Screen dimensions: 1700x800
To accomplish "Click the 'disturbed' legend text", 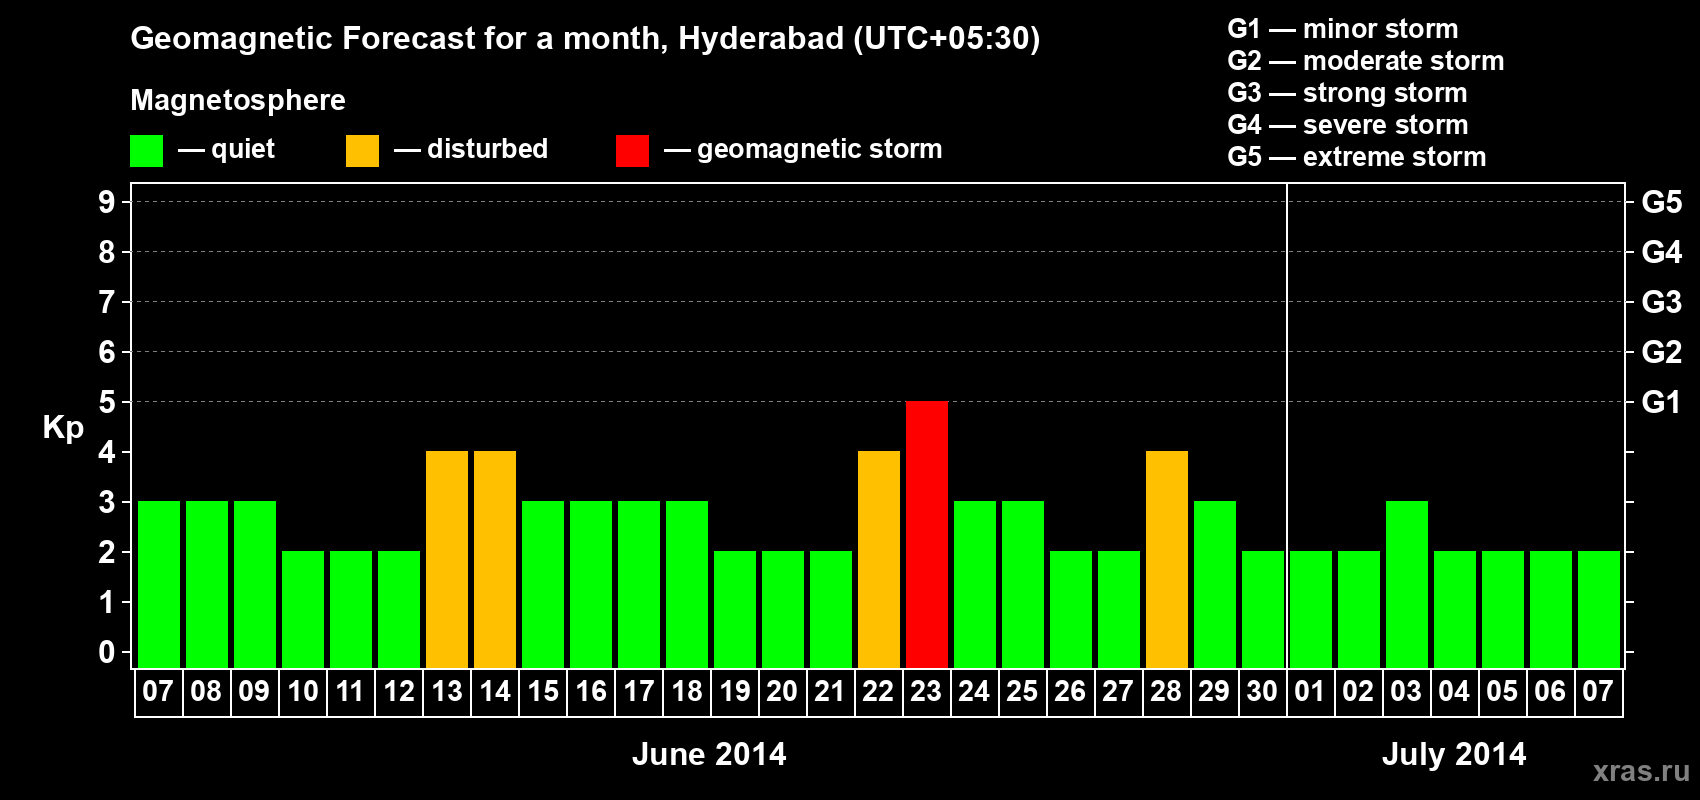I will (x=487, y=149).
